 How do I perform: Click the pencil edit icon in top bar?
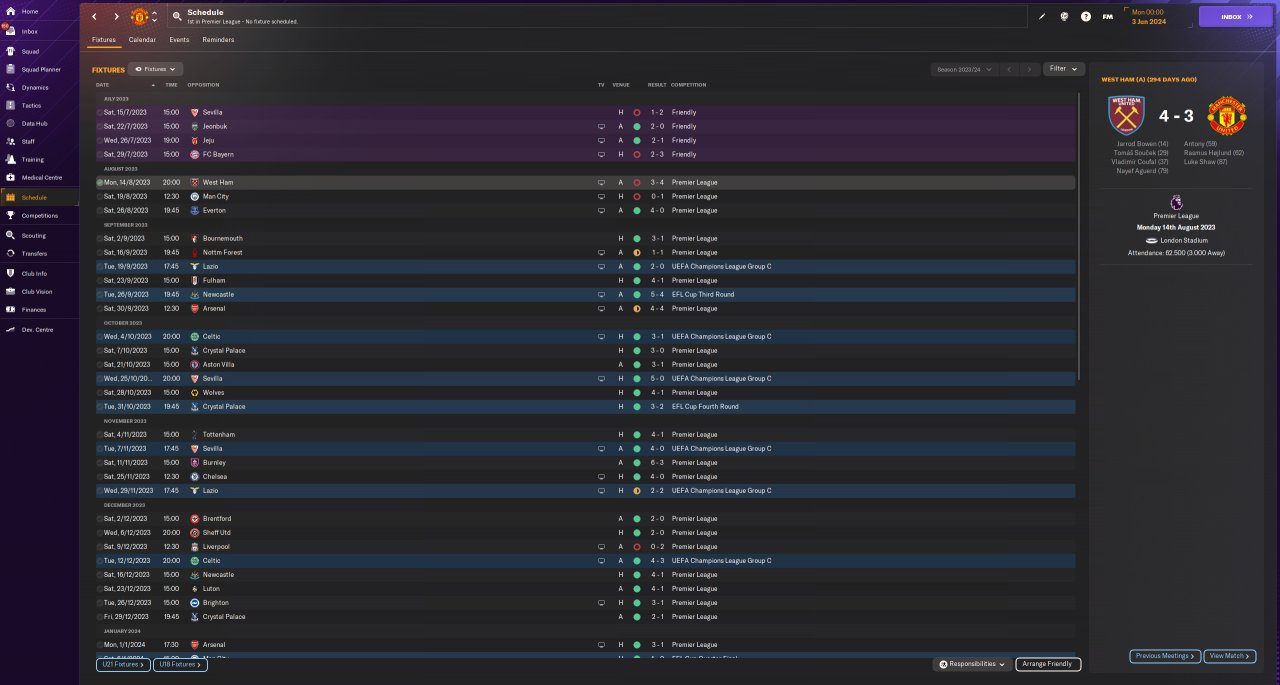point(1041,17)
